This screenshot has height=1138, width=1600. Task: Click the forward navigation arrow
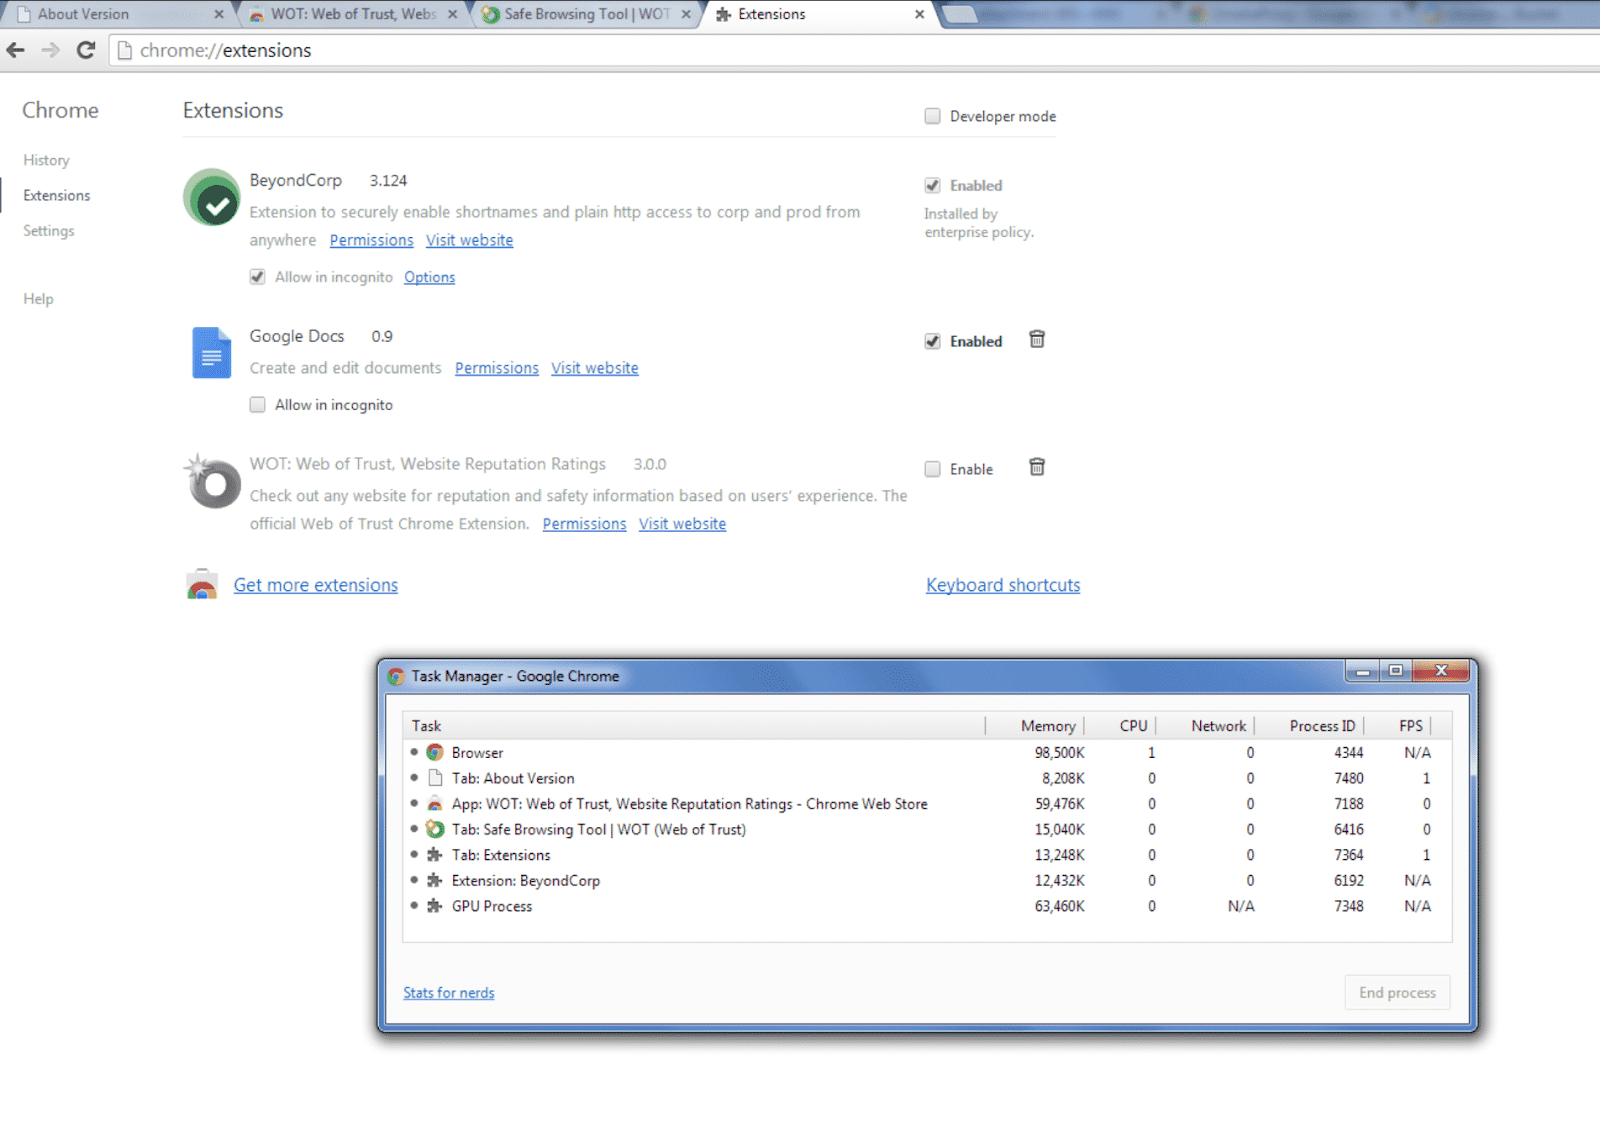click(50, 50)
